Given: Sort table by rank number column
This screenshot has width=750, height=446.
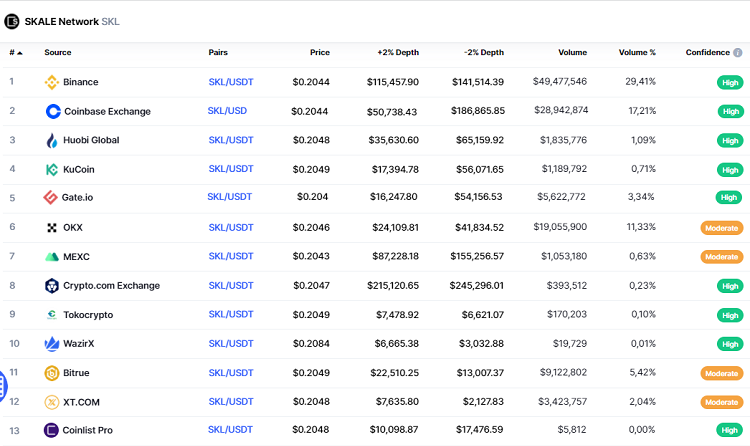Looking at the screenshot, I should [15, 52].
